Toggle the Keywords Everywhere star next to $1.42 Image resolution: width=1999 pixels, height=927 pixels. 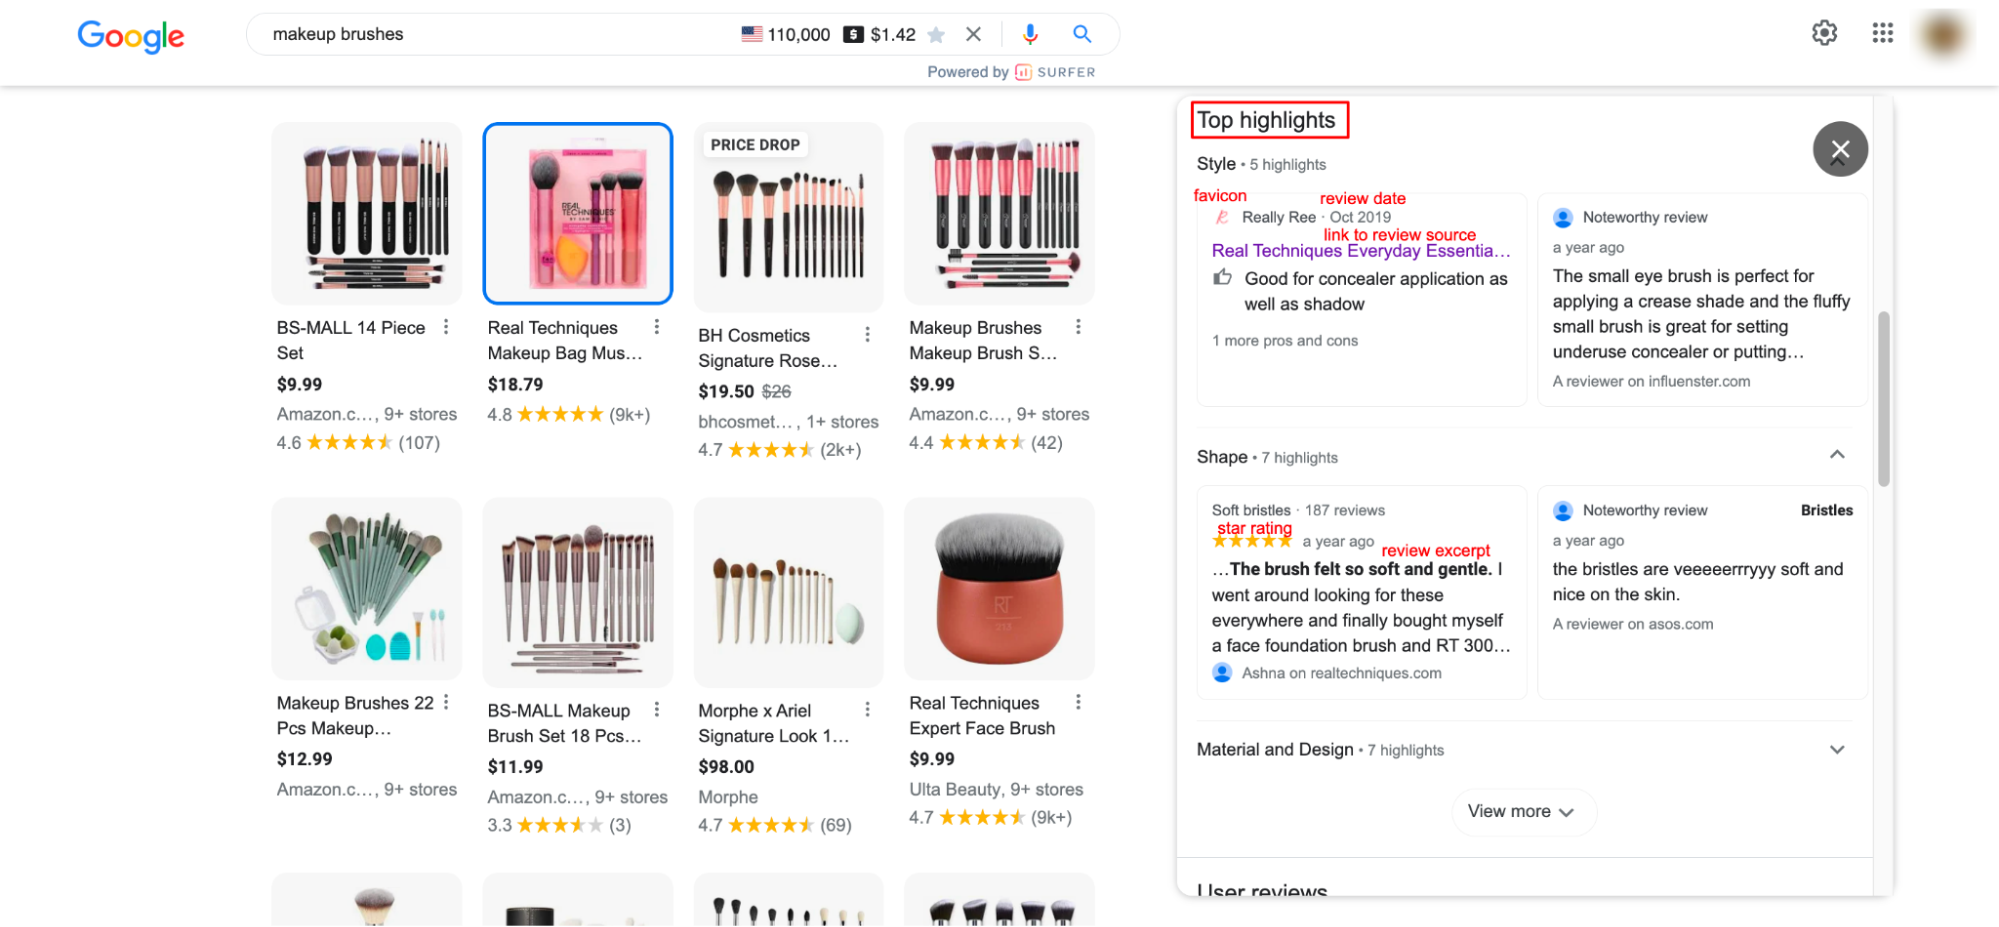click(936, 34)
